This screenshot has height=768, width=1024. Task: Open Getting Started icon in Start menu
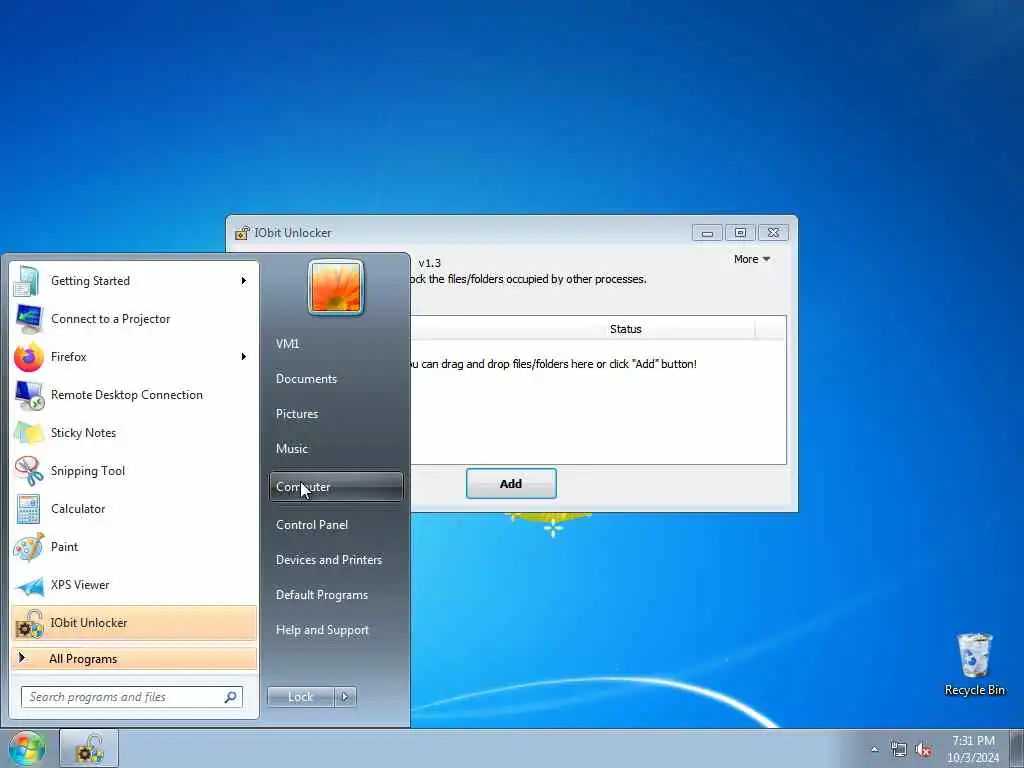[x=27, y=281]
